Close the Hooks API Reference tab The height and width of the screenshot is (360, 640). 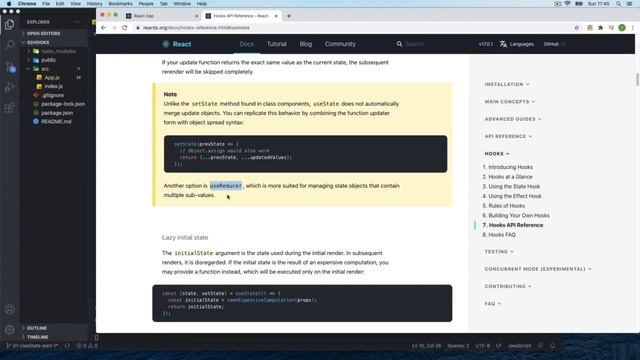(276, 16)
